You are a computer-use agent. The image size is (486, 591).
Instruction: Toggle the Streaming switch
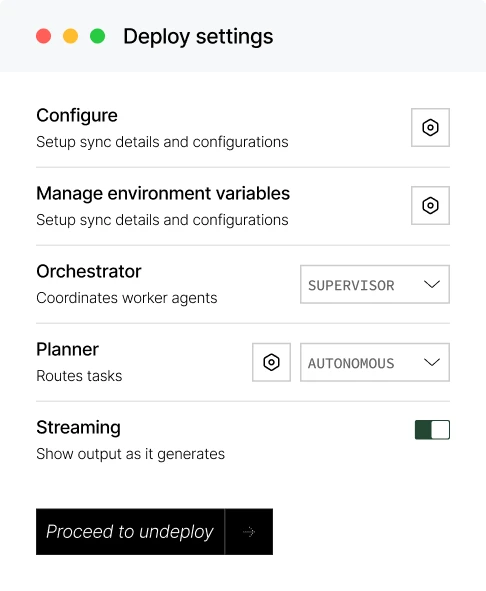pyautogui.click(x=432, y=430)
